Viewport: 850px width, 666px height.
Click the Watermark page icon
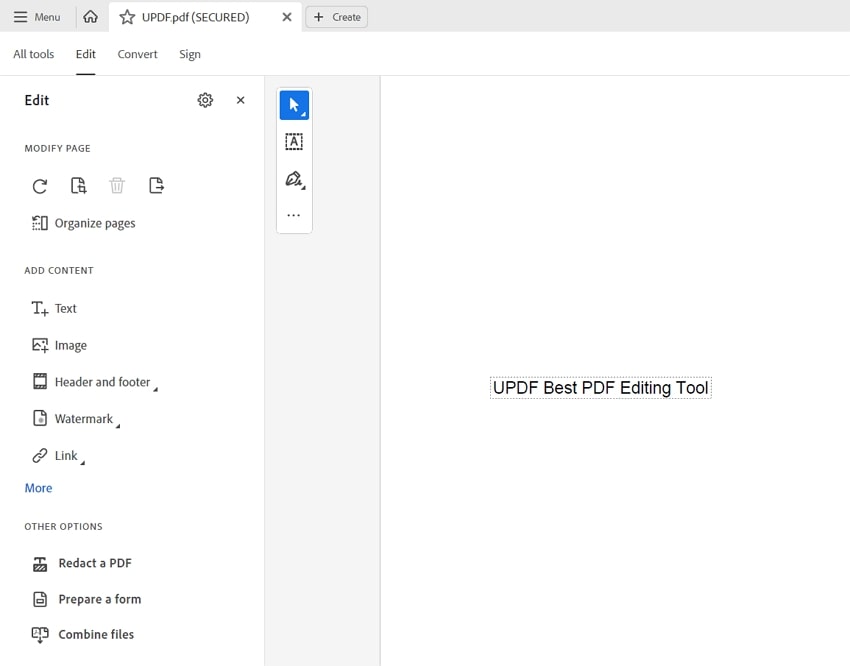coord(40,418)
